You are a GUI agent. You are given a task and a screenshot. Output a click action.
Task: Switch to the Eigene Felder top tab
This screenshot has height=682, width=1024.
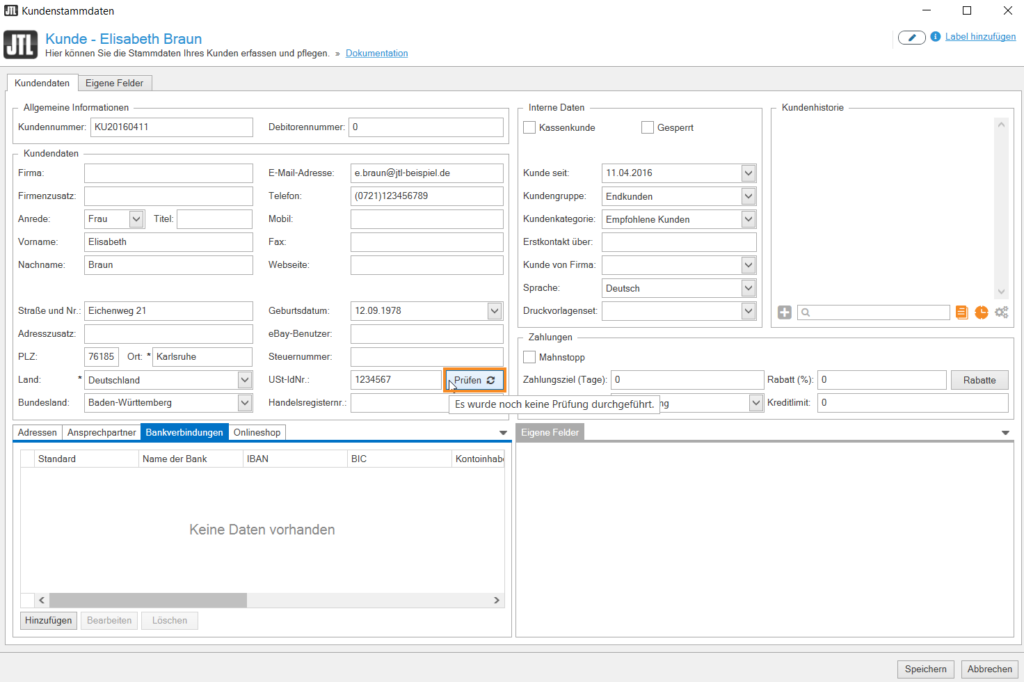(x=114, y=84)
